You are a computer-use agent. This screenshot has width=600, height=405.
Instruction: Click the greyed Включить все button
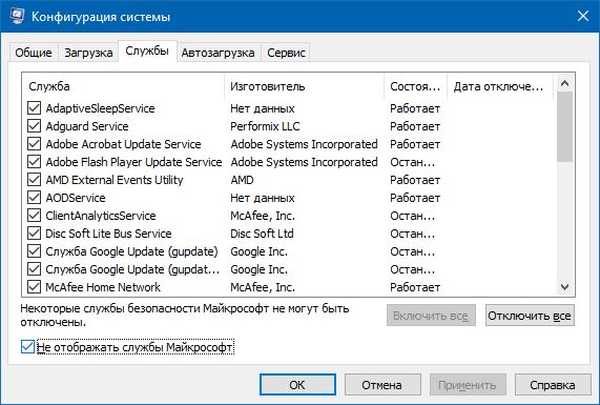[431, 315]
